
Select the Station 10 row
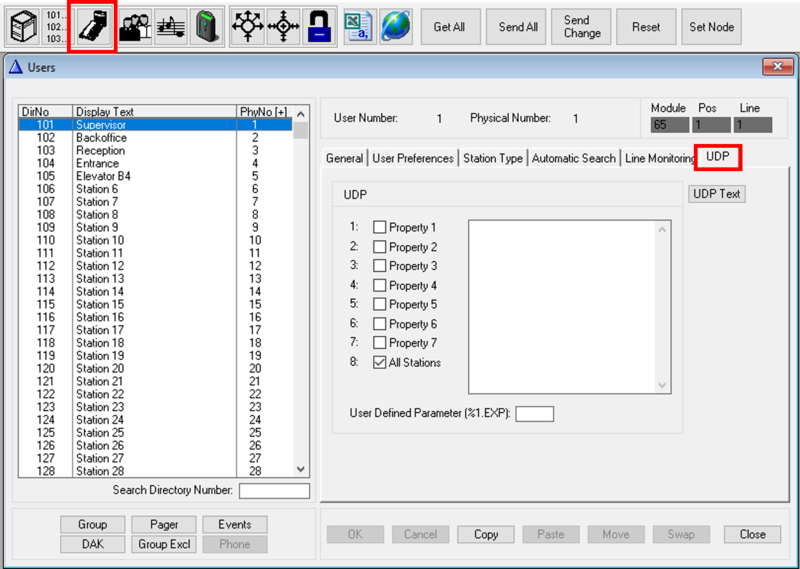pyautogui.click(x=155, y=240)
